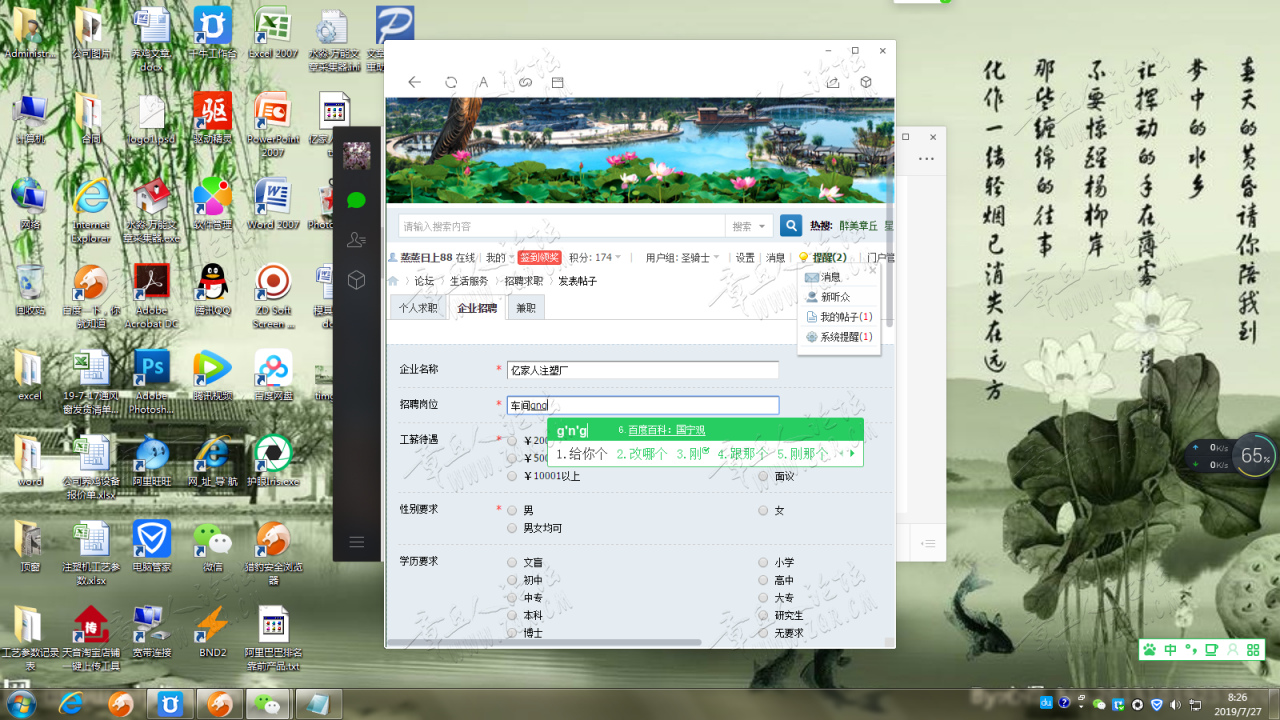
Task: Click the WeChat sidebar cube icon
Action: pyautogui.click(x=357, y=281)
